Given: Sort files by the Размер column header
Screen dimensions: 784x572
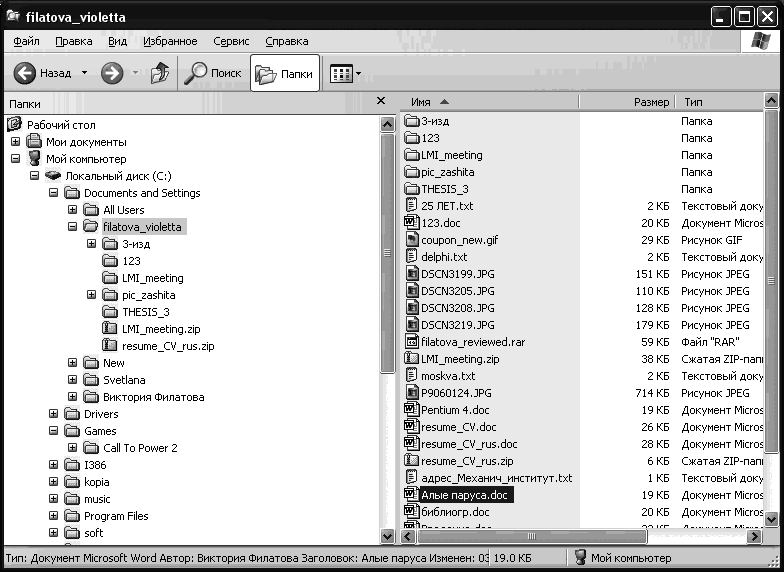Looking at the screenshot, I should pyautogui.click(x=651, y=102).
